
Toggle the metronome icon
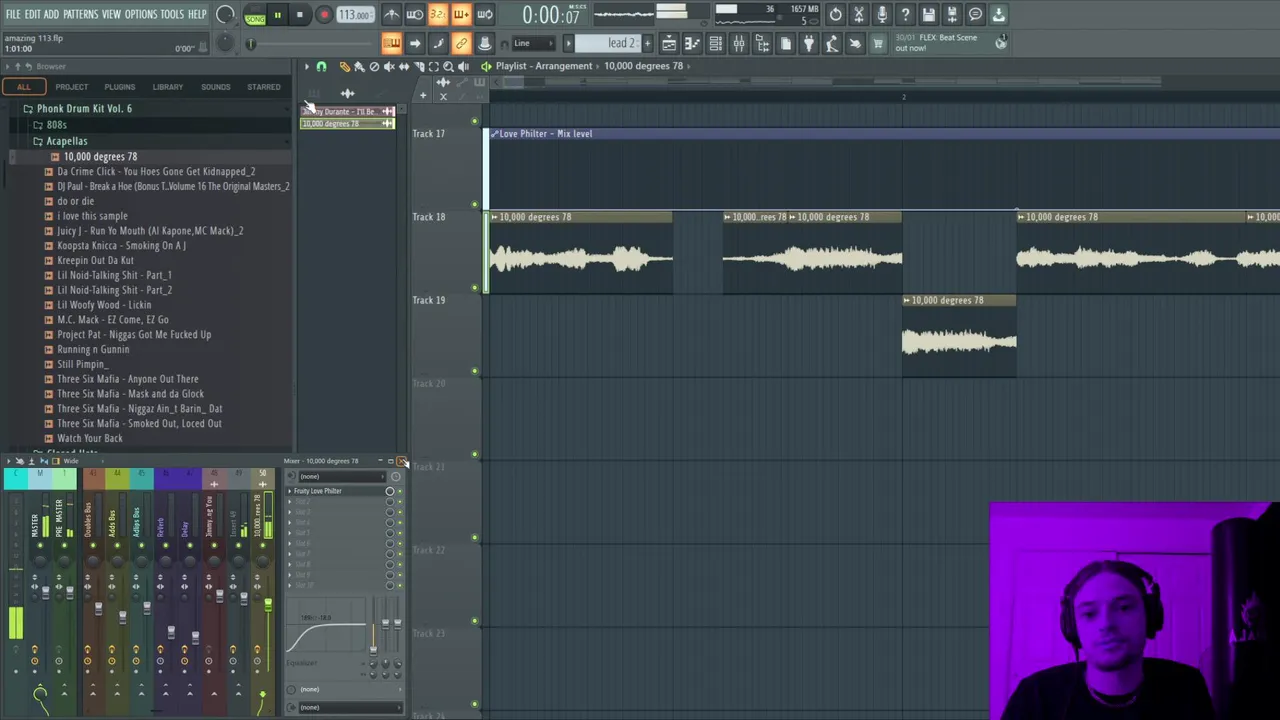click(391, 15)
